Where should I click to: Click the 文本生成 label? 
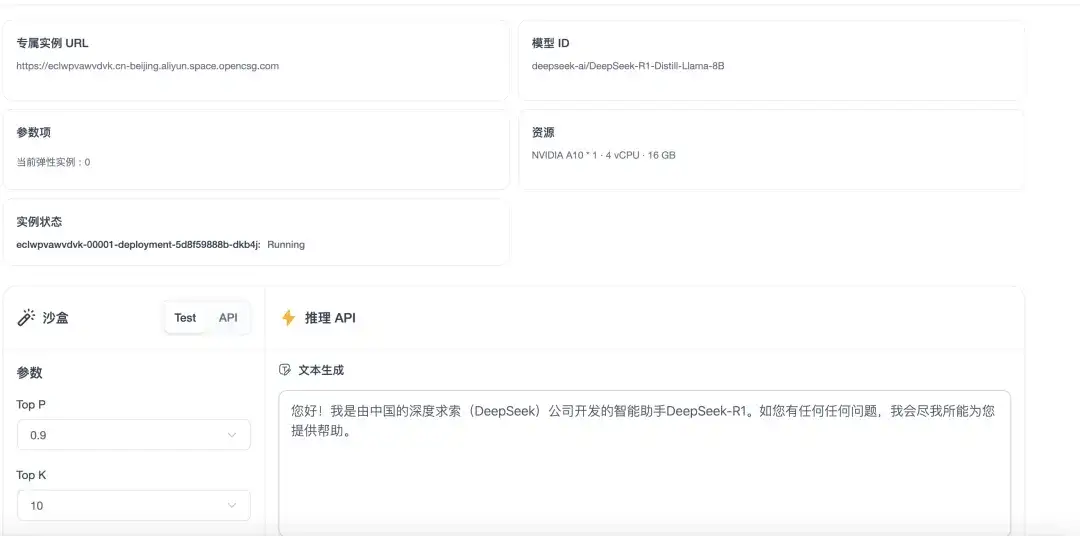click(321, 370)
